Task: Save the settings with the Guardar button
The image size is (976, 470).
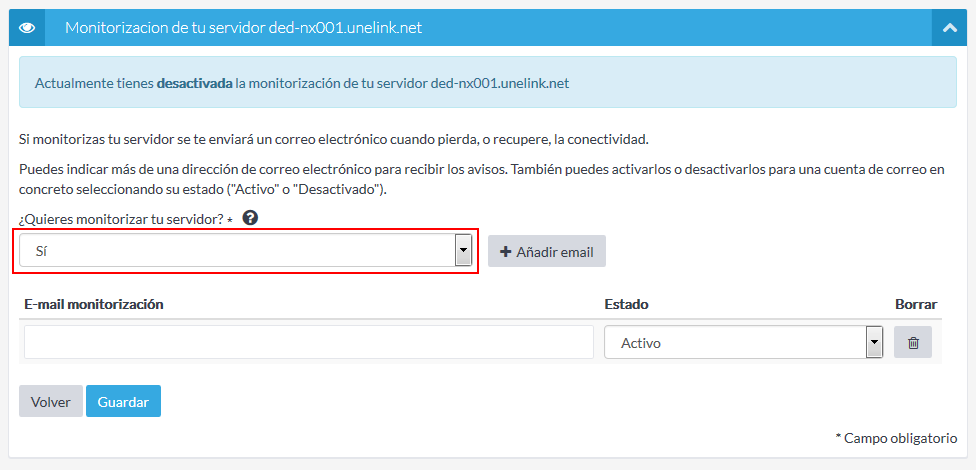Action: [x=123, y=402]
